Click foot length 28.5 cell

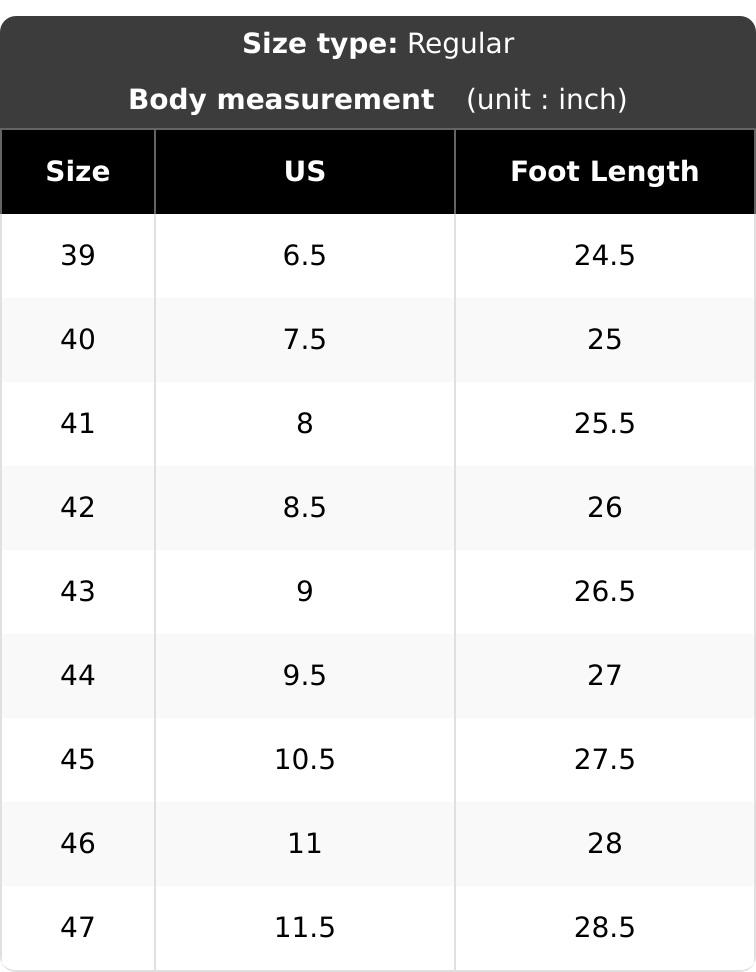click(605, 927)
